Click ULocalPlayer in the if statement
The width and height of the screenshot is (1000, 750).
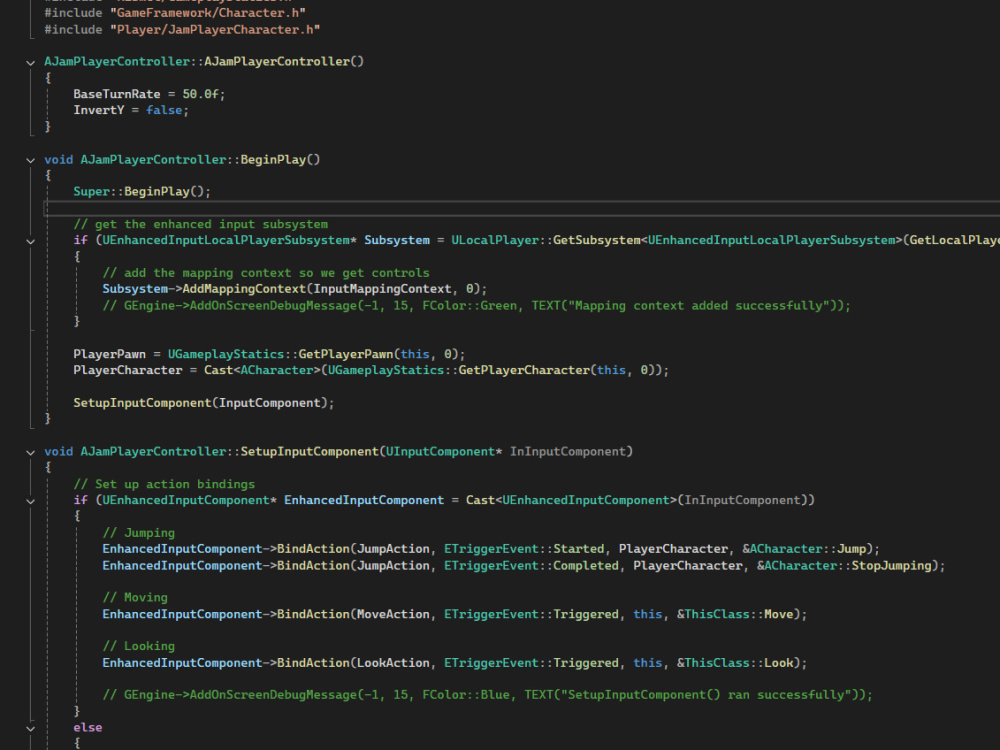(495, 240)
